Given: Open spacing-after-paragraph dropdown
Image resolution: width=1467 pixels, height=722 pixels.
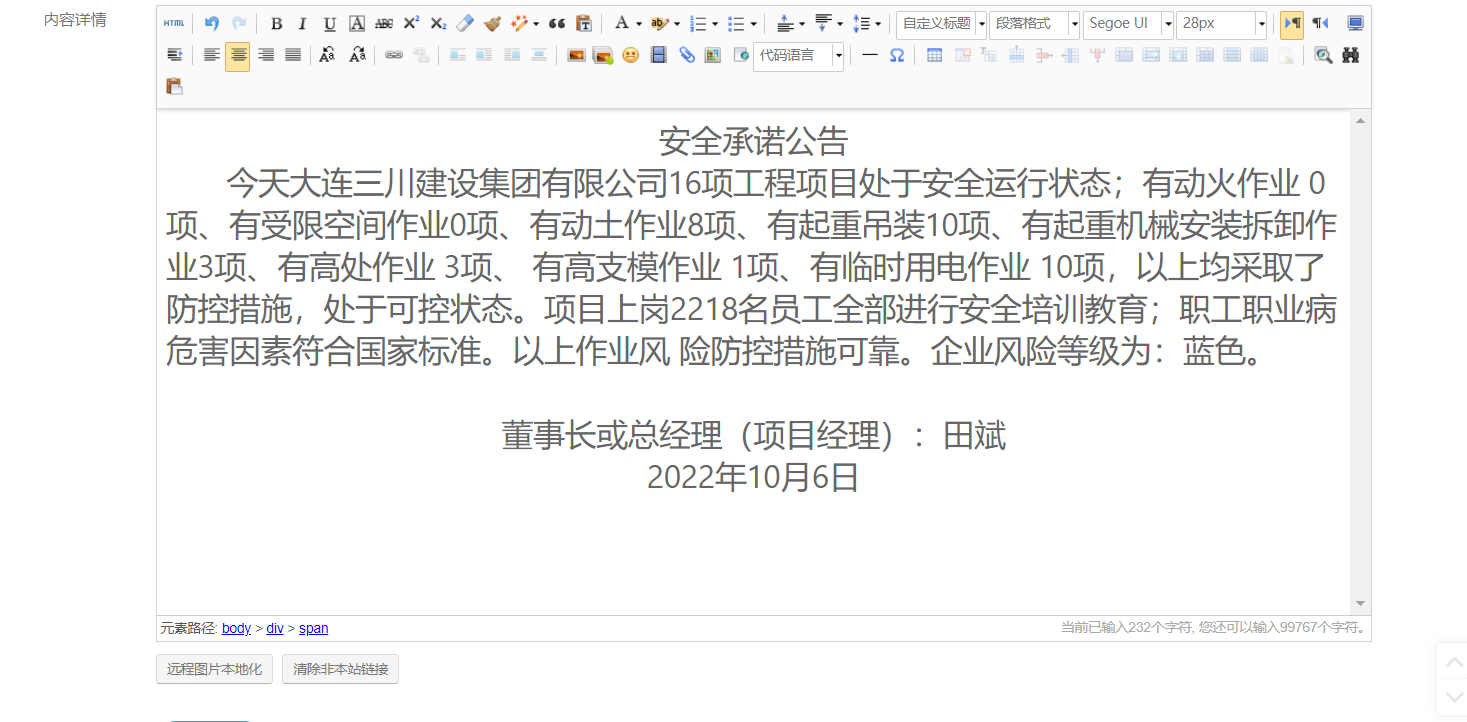Looking at the screenshot, I should (840, 24).
